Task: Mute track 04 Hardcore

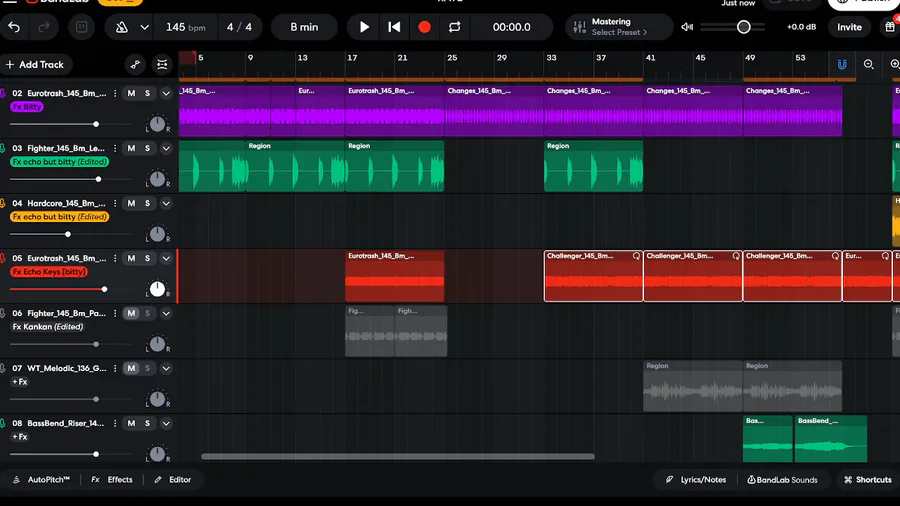Action: tap(131, 203)
